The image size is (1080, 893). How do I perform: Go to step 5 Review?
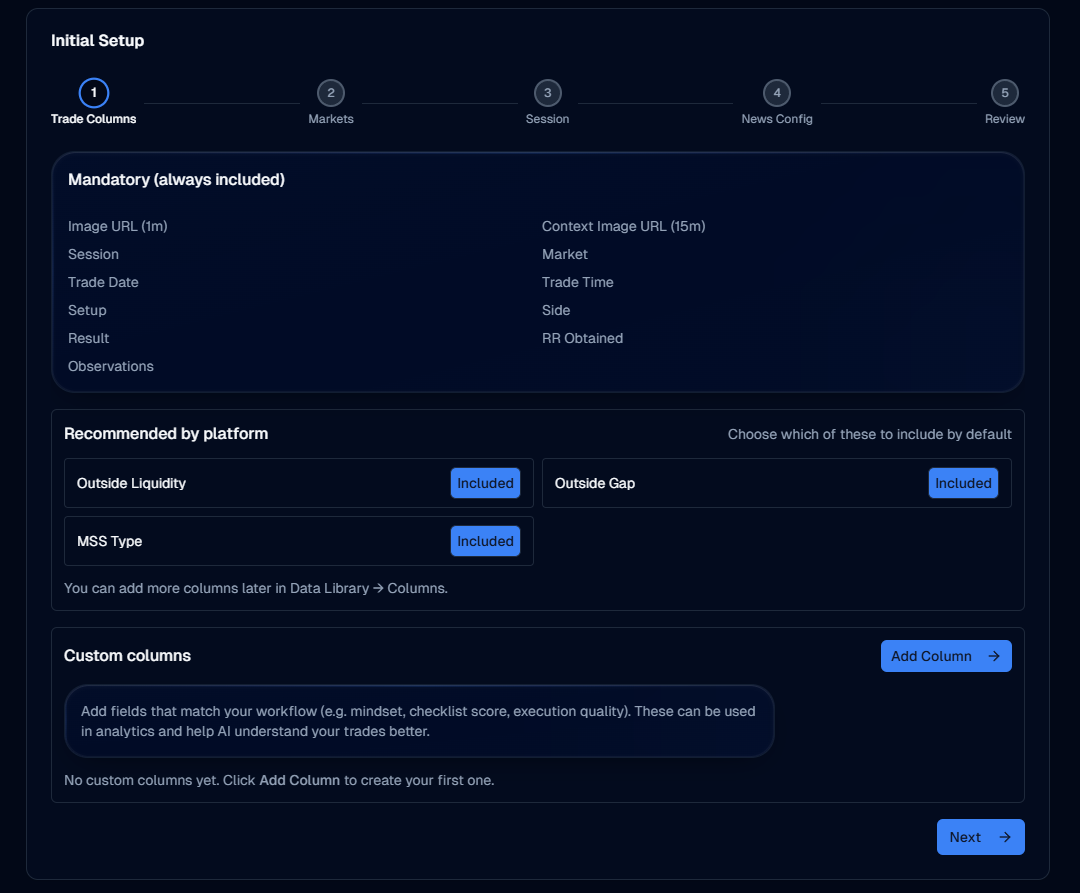[1005, 93]
